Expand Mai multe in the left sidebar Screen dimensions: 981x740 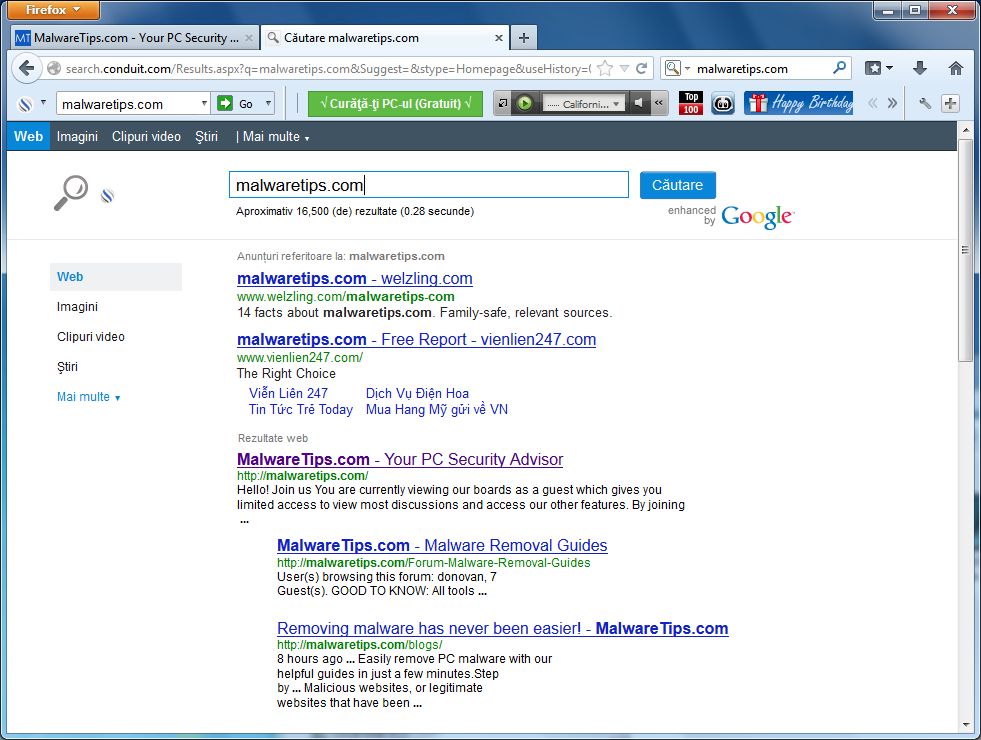pyautogui.click(x=88, y=397)
